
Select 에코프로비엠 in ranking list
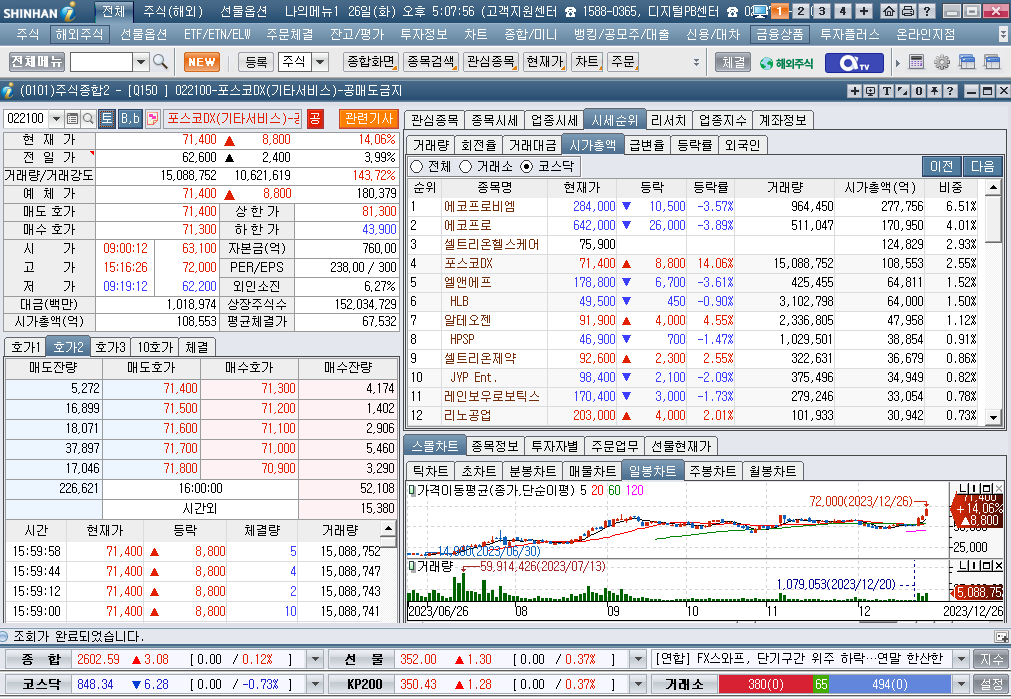pyautogui.click(x=479, y=206)
